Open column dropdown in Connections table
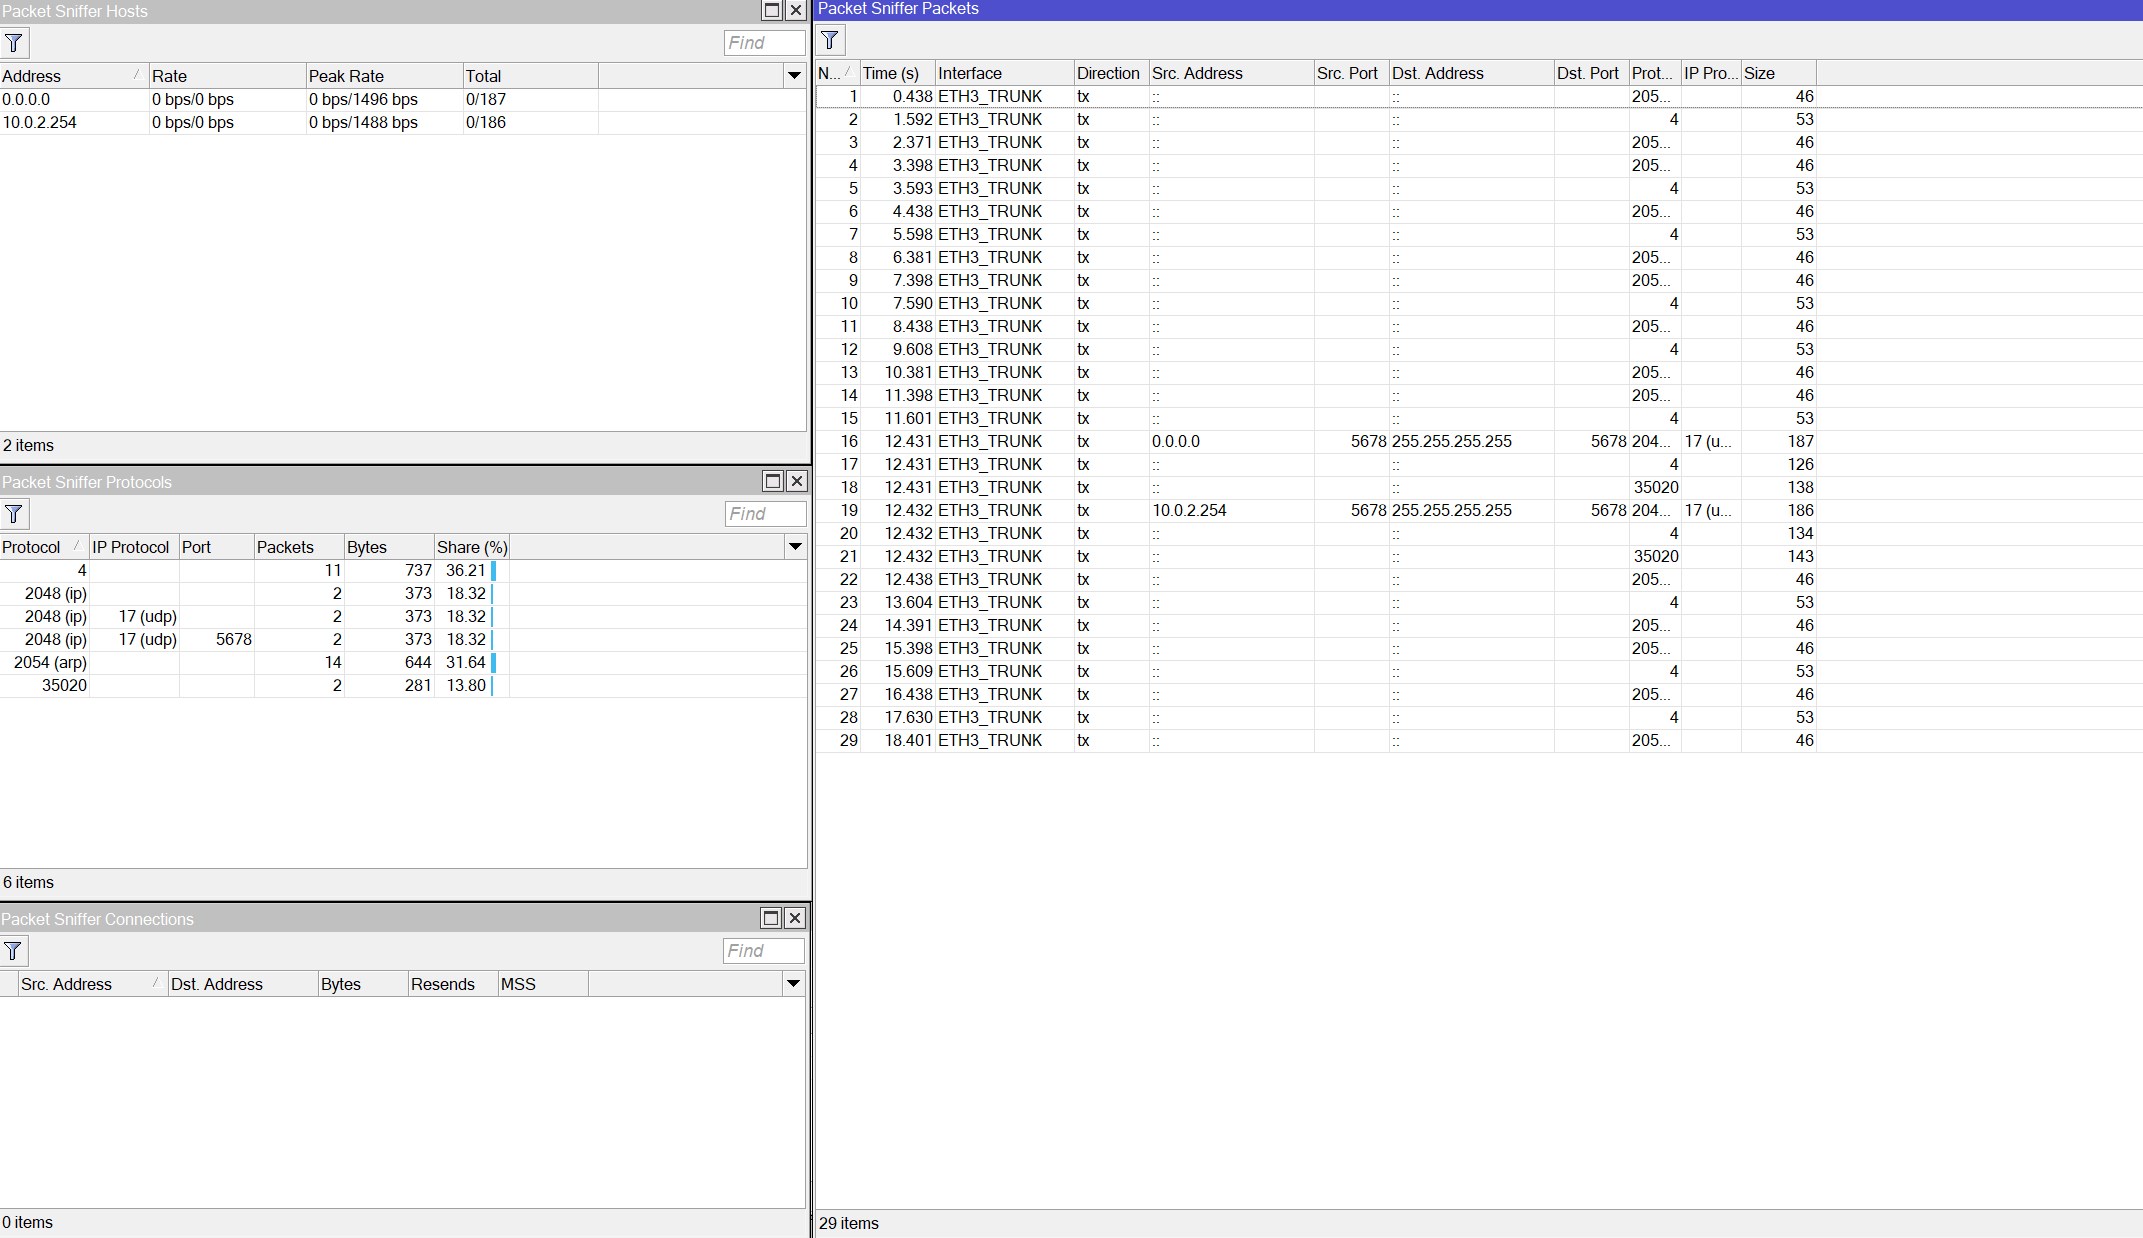 (x=793, y=984)
